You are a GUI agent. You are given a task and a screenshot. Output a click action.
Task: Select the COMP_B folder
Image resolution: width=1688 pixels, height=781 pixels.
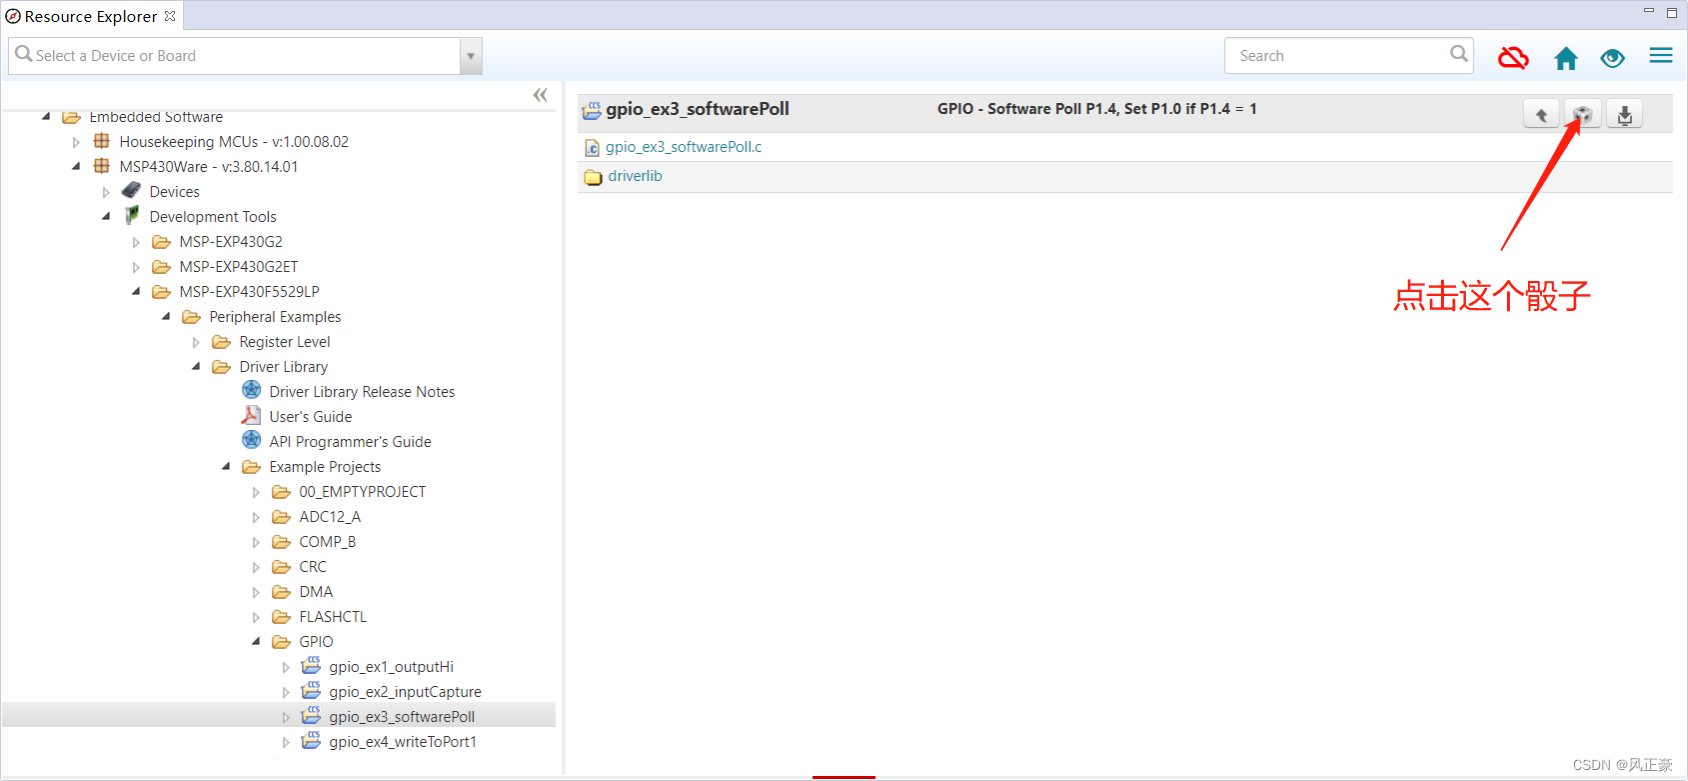327,542
